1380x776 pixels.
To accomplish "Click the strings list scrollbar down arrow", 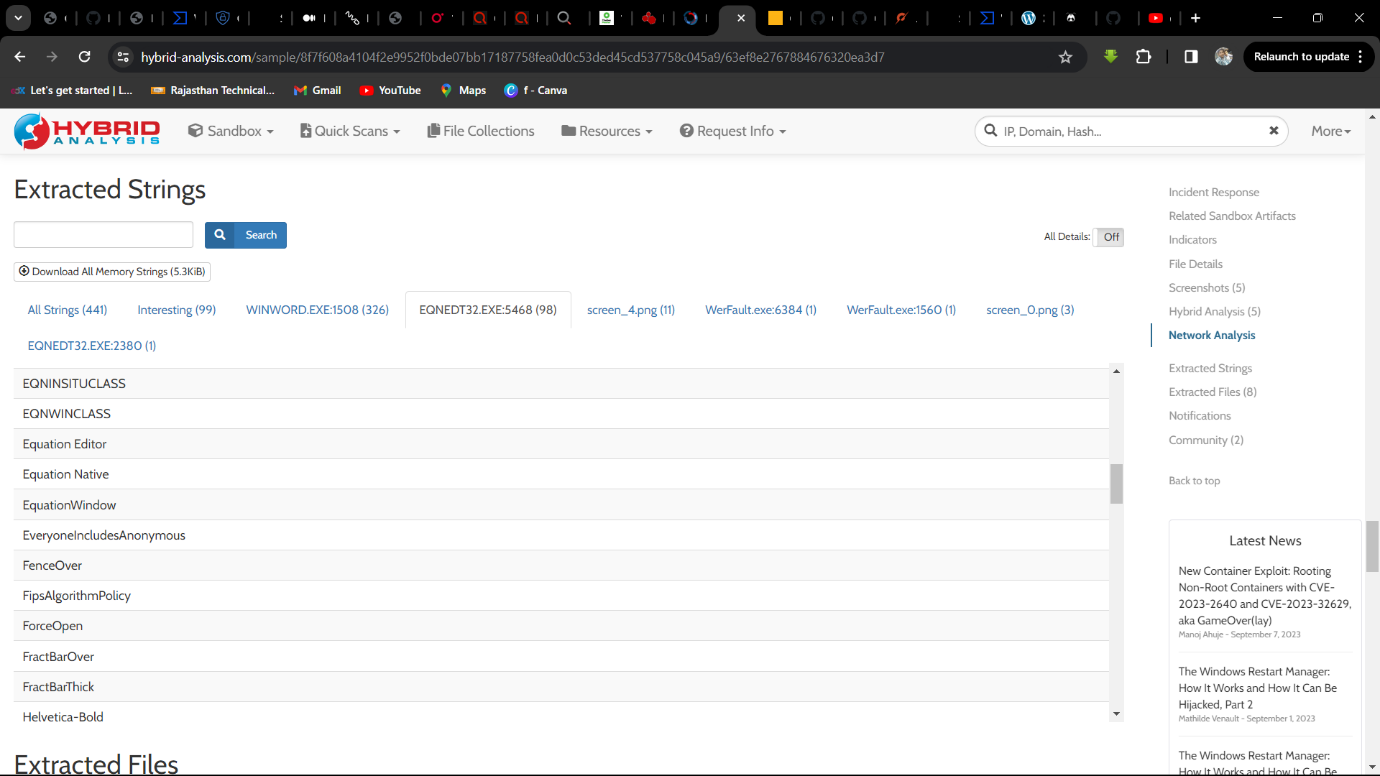I will click(1117, 714).
